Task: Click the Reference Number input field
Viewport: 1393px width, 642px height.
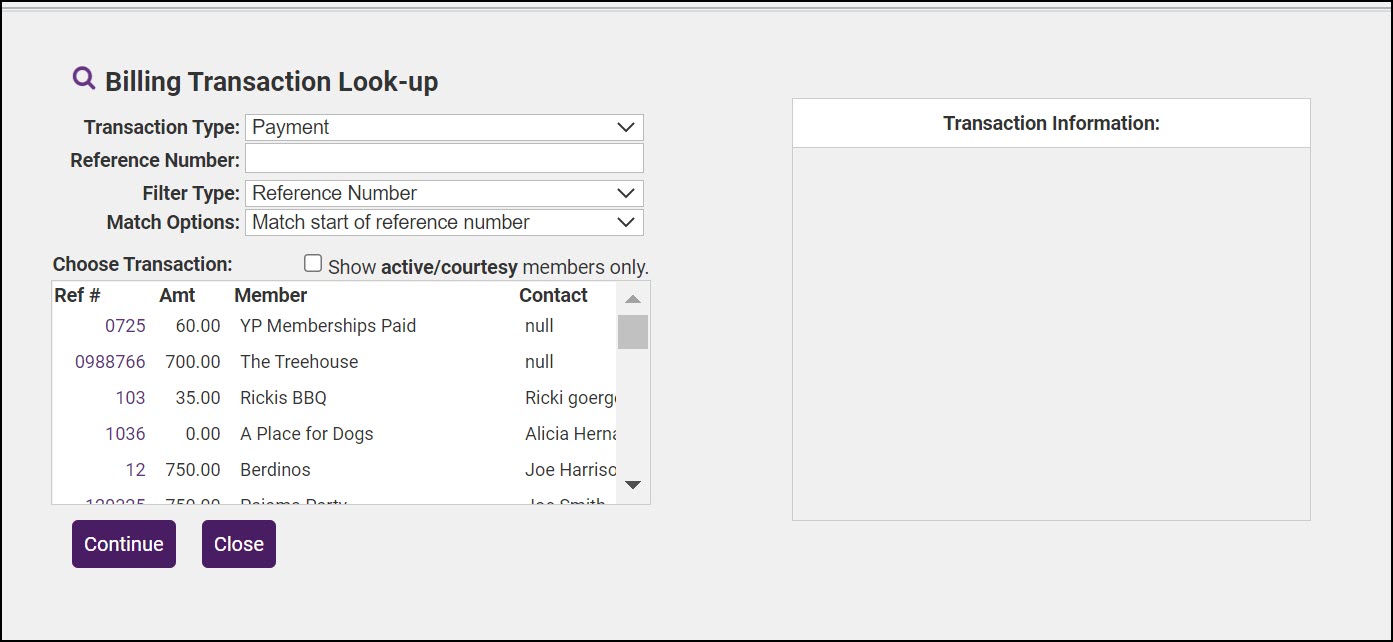Action: tap(444, 159)
